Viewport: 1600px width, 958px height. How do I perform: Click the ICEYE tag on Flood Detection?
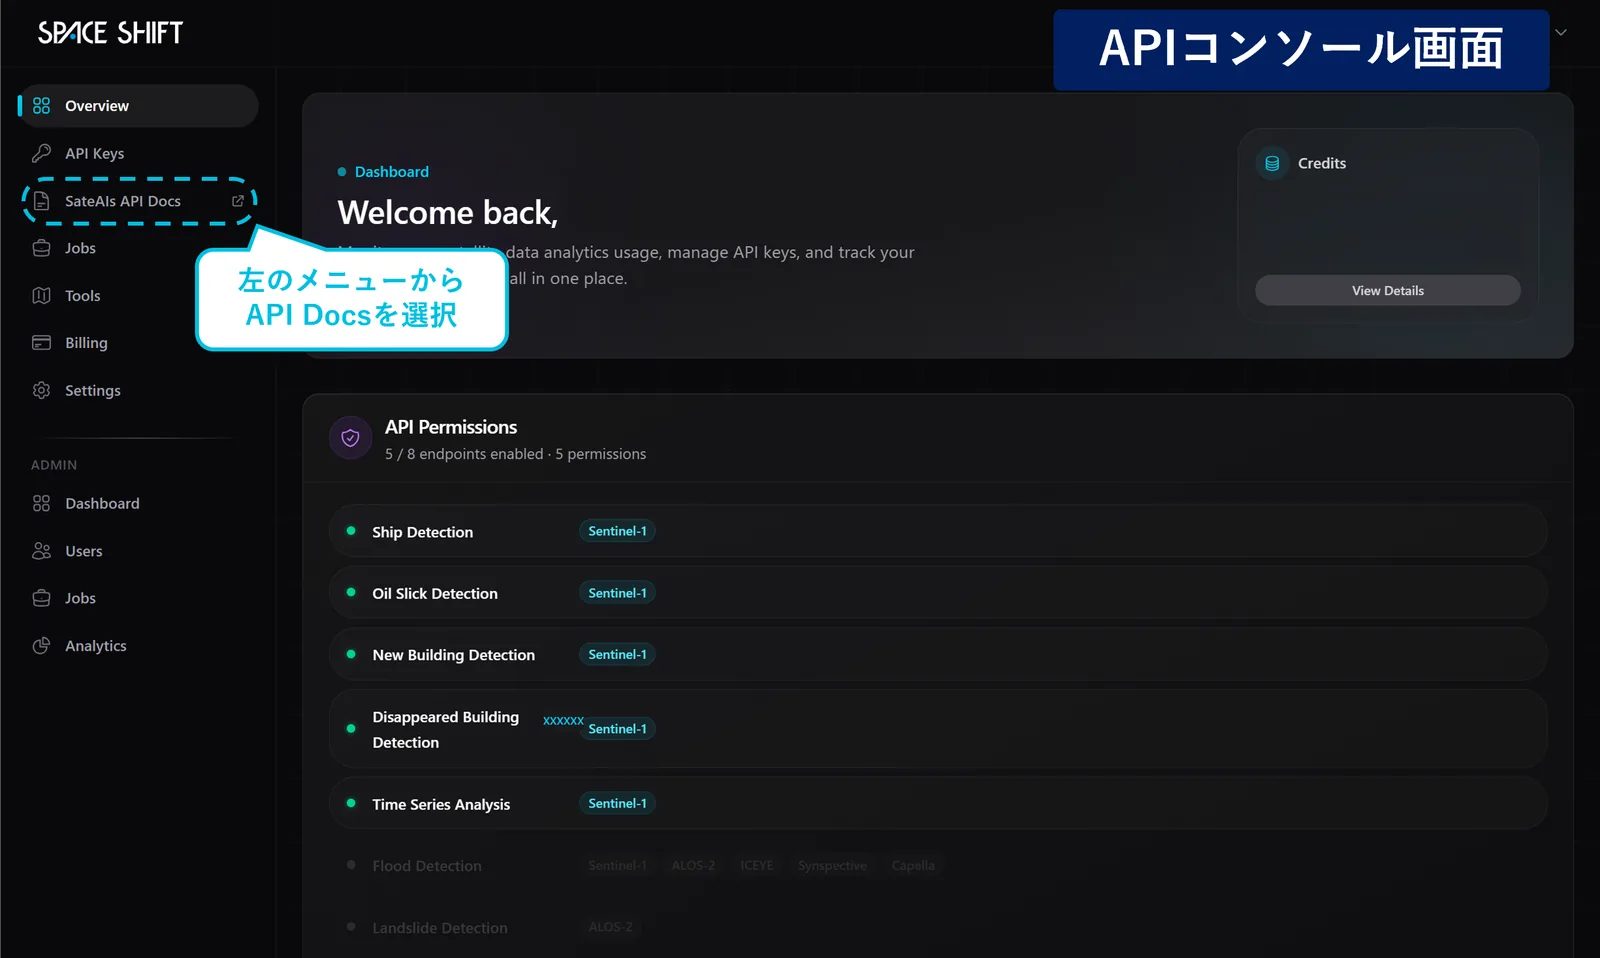pos(757,865)
